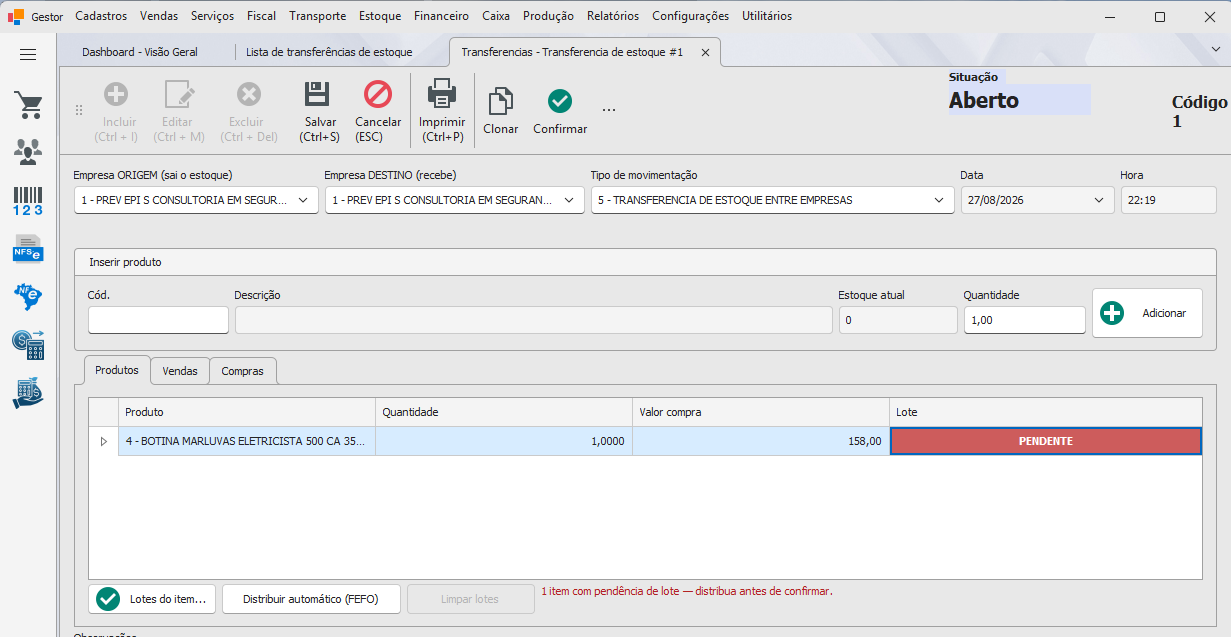The height and width of the screenshot is (637, 1231).
Task: Click the Editar pencil toolbar icon
Action: tap(180, 95)
